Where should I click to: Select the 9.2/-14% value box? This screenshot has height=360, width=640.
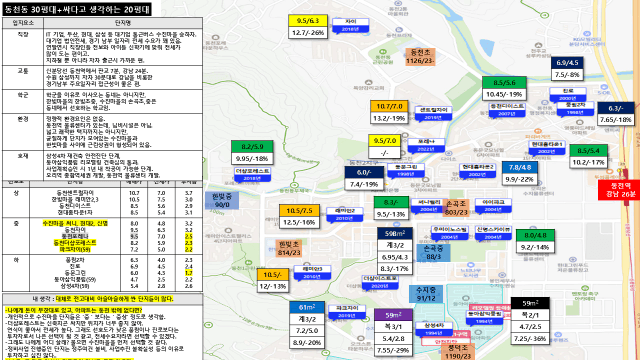536,247
